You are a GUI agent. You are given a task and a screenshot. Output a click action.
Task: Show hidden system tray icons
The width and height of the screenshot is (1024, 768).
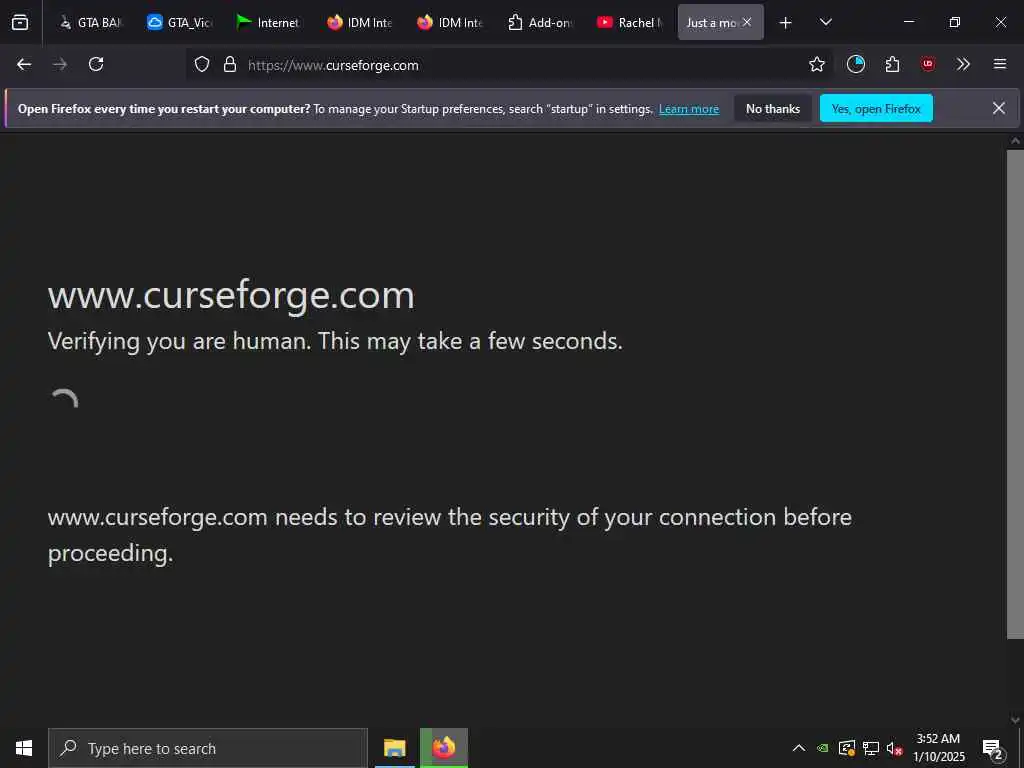[x=798, y=748]
